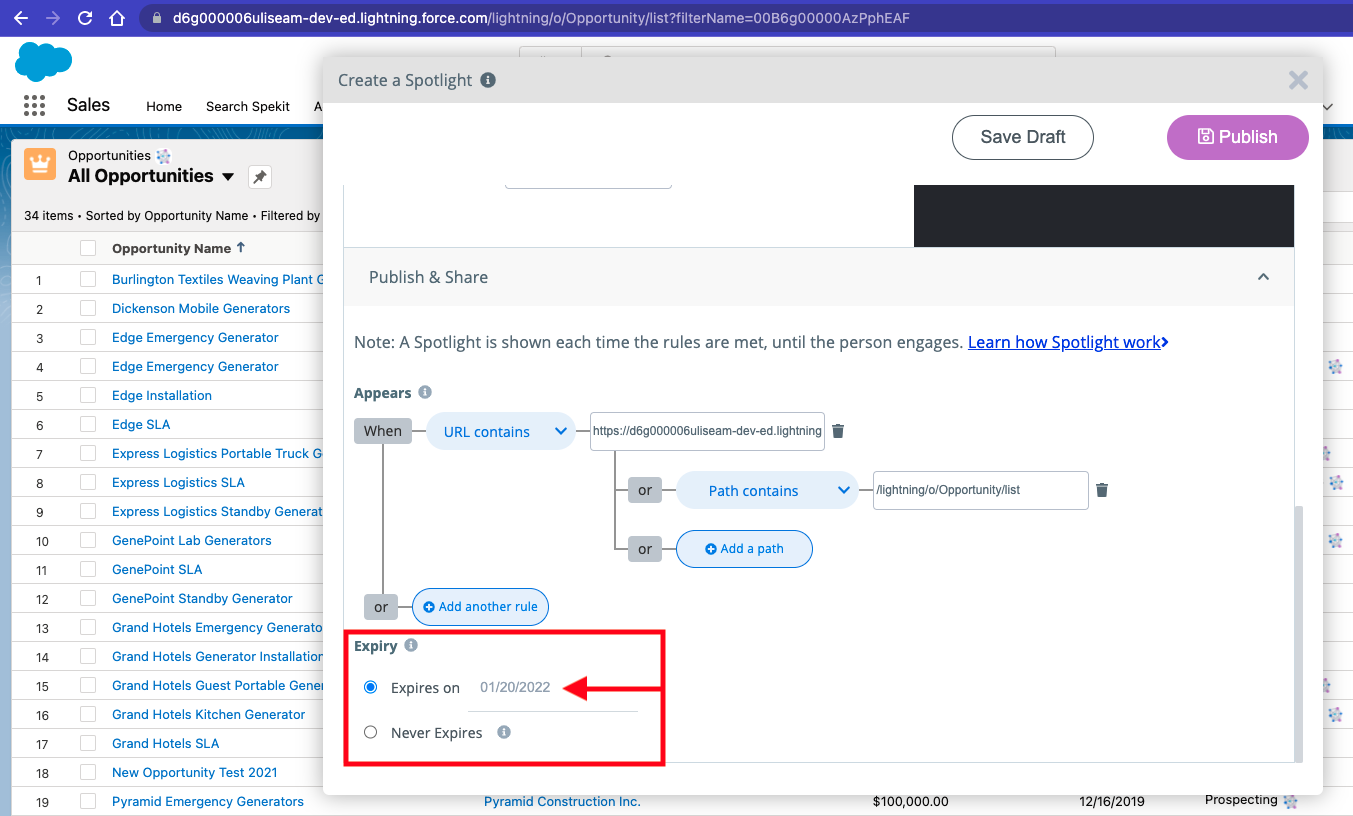Open Learn how Spotlight work link
Screen dimensions: 1353x816
tap(1068, 342)
